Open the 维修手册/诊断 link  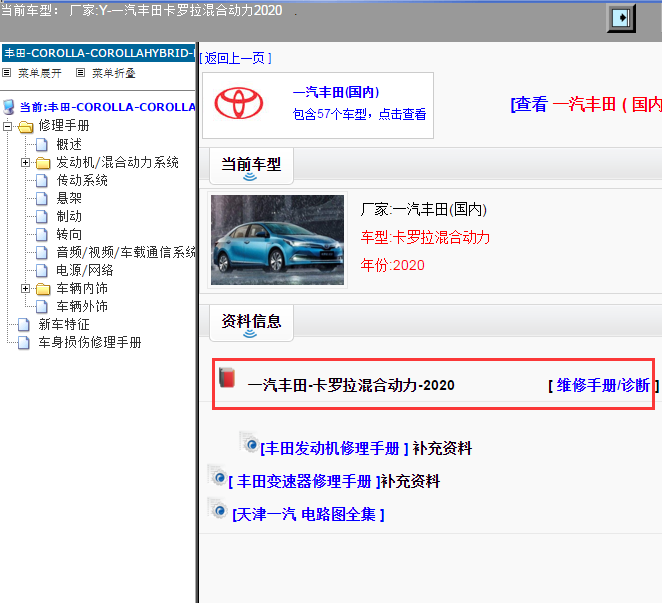(603, 385)
